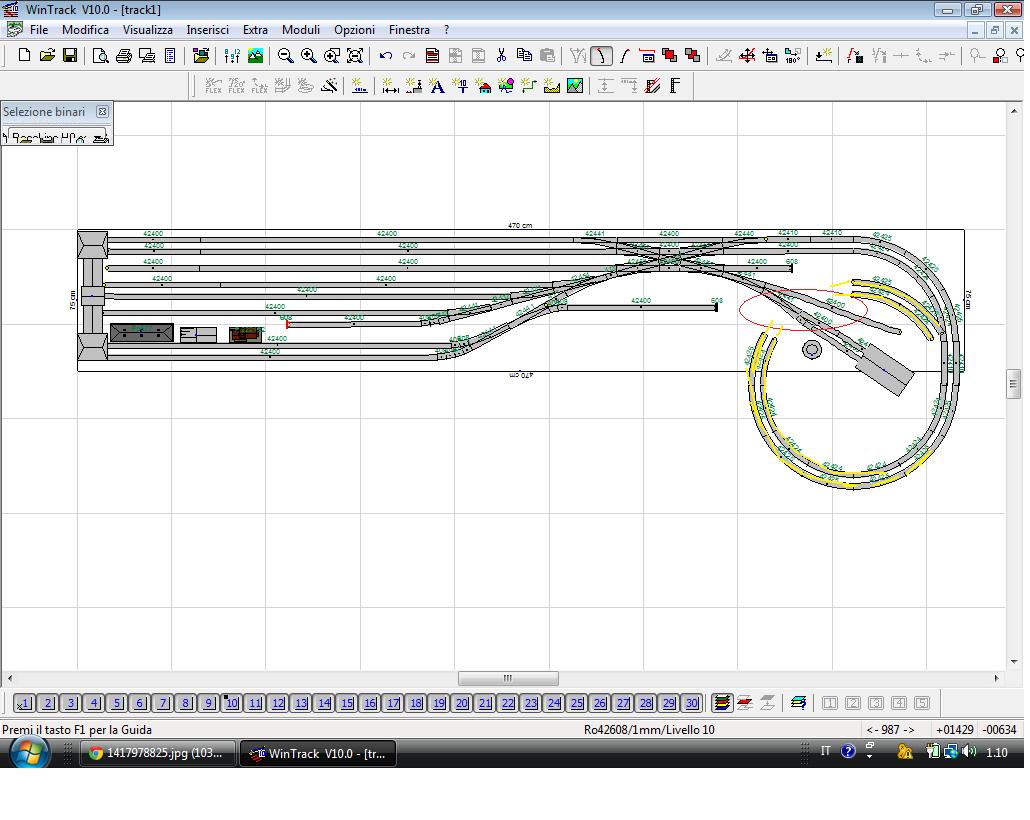Open the track library folder icon
The width and height of the screenshot is (1030, 820).
tap(201, 56)
